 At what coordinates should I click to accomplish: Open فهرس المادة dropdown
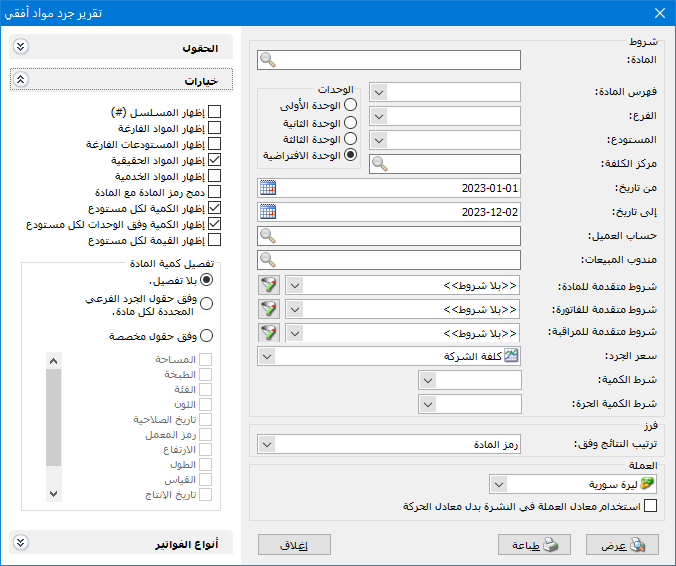point(379,92)
